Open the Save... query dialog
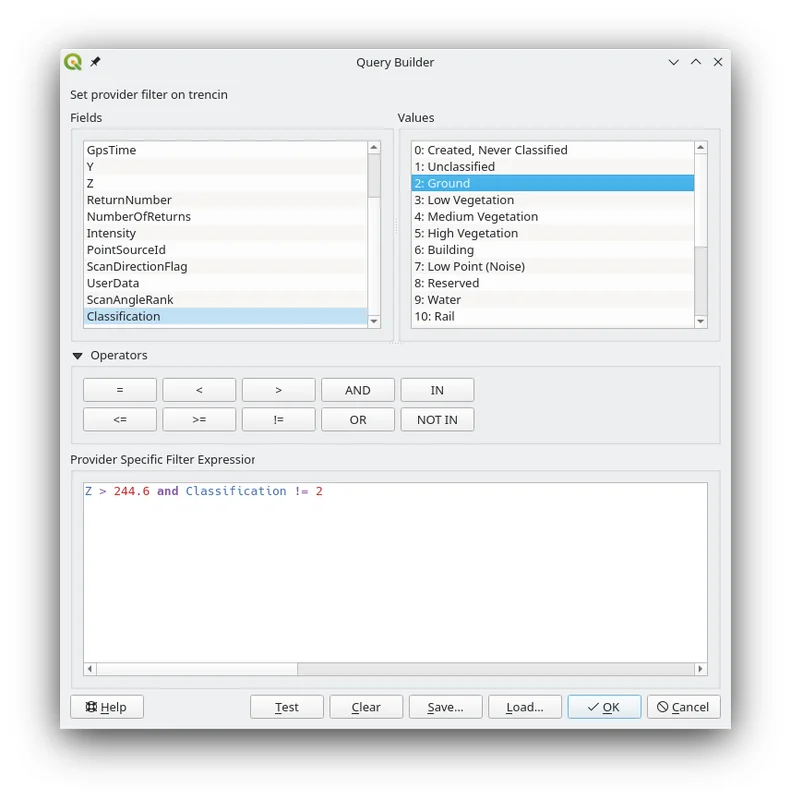Image resolution: width=791 pixels, height=800 pixels. click(x=445, y=707)
